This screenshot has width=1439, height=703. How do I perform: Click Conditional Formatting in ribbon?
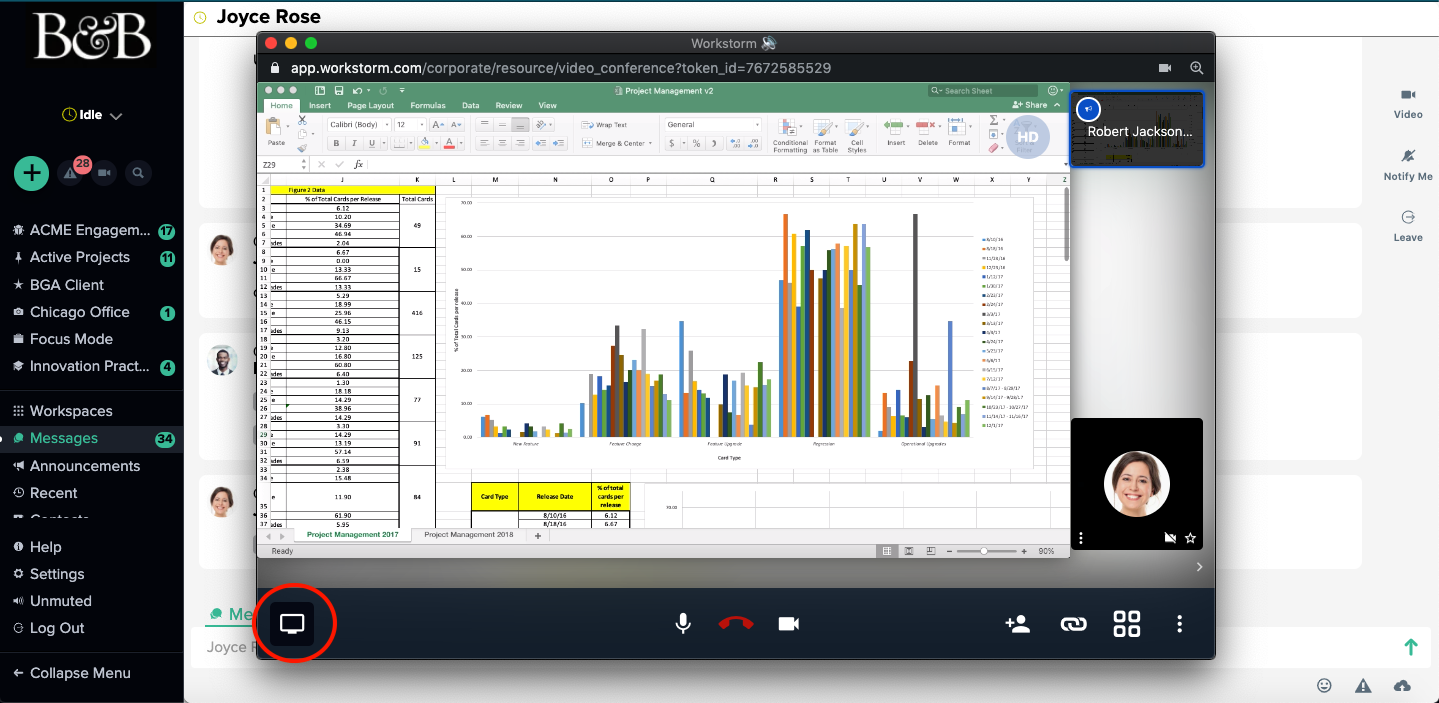coord(790,135)
